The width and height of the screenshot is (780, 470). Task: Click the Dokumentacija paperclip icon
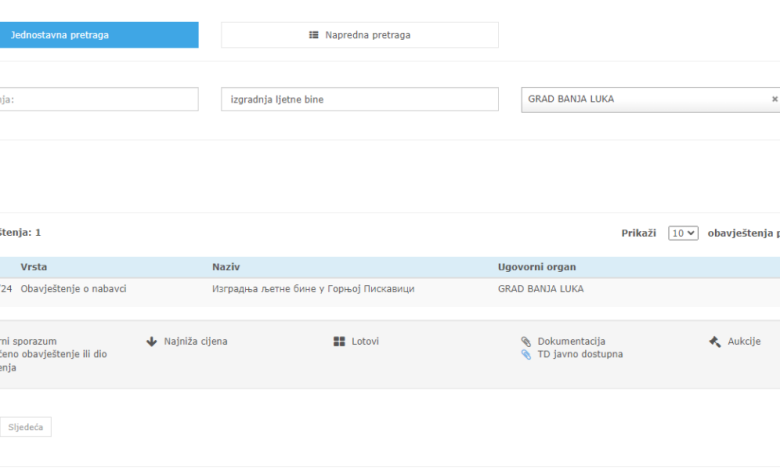526,341
